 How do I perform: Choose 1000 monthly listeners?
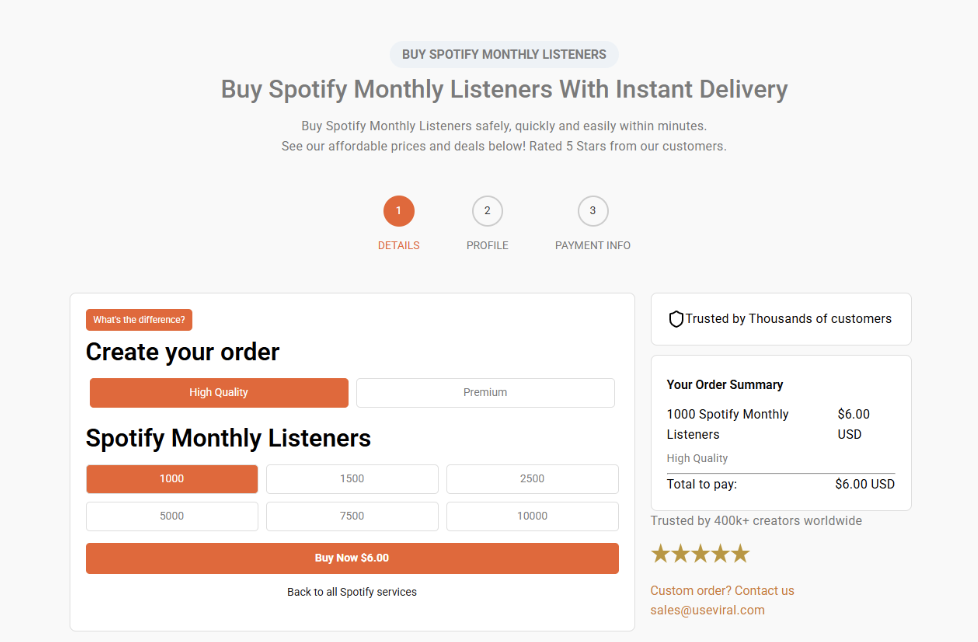click(x=172, y=479)
